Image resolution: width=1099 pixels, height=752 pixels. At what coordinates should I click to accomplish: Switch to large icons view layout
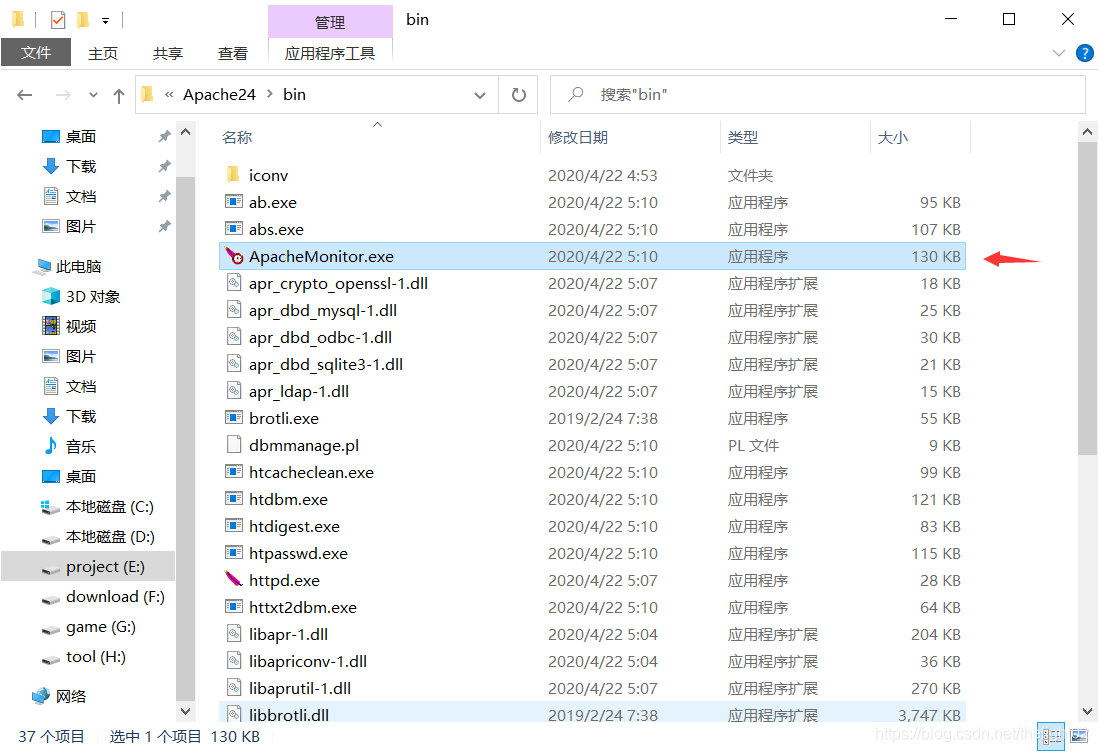pos(1079,737)
